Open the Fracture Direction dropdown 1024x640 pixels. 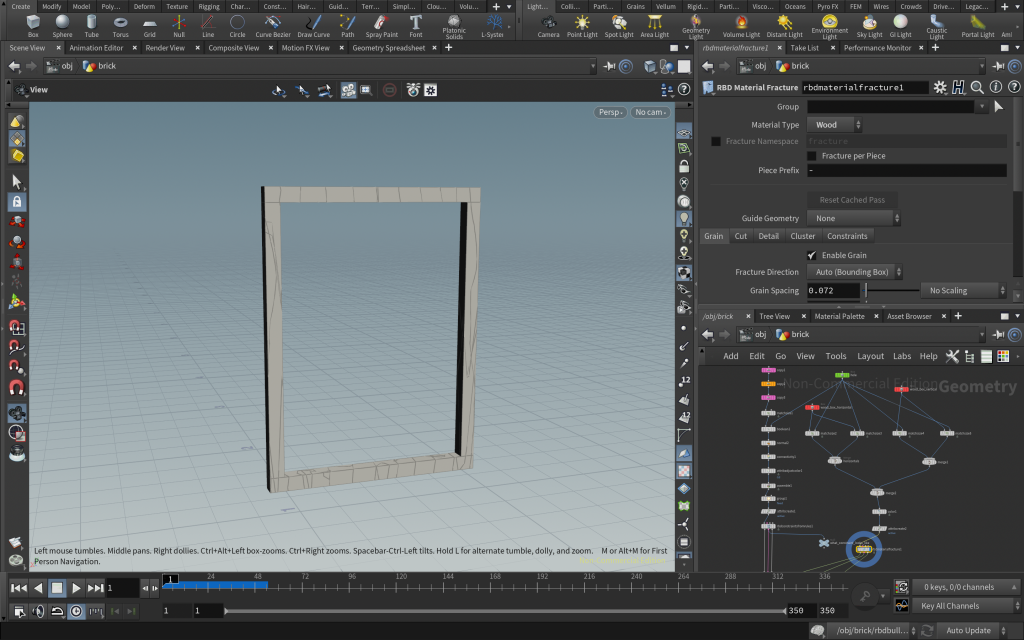[855, 272]
